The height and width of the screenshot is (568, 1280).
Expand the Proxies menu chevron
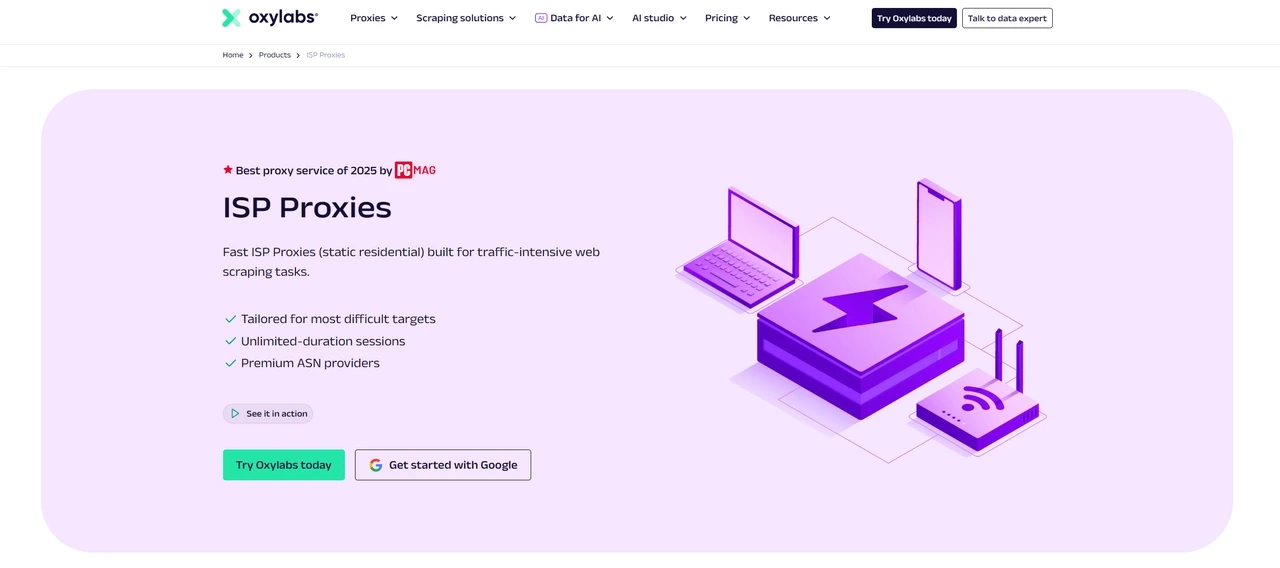394,18
